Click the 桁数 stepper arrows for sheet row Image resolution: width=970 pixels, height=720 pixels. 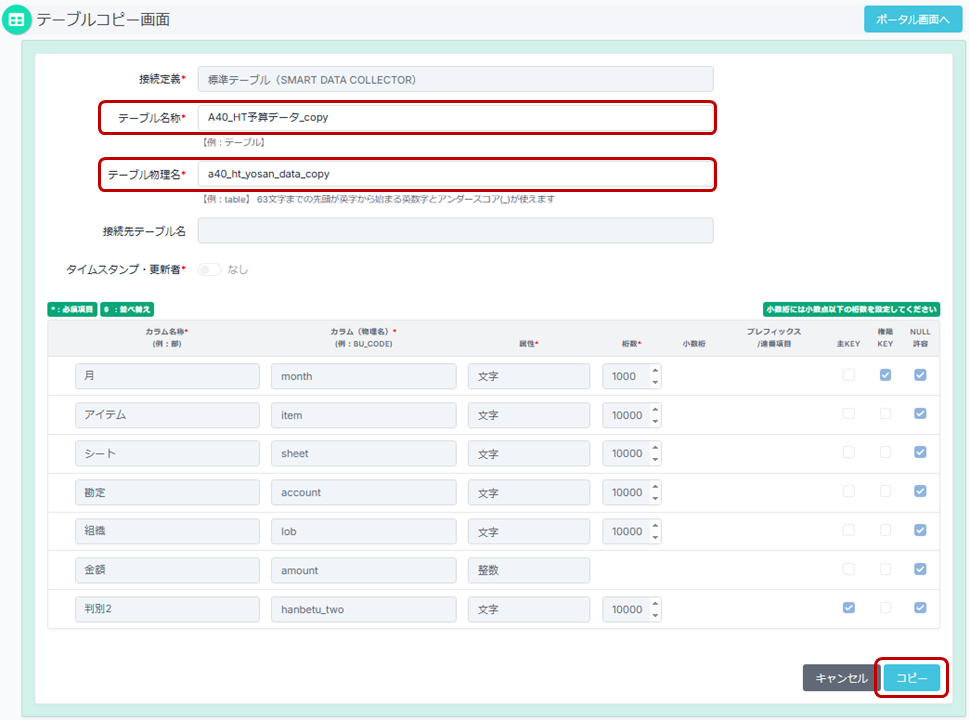click(x=655, y=453)
